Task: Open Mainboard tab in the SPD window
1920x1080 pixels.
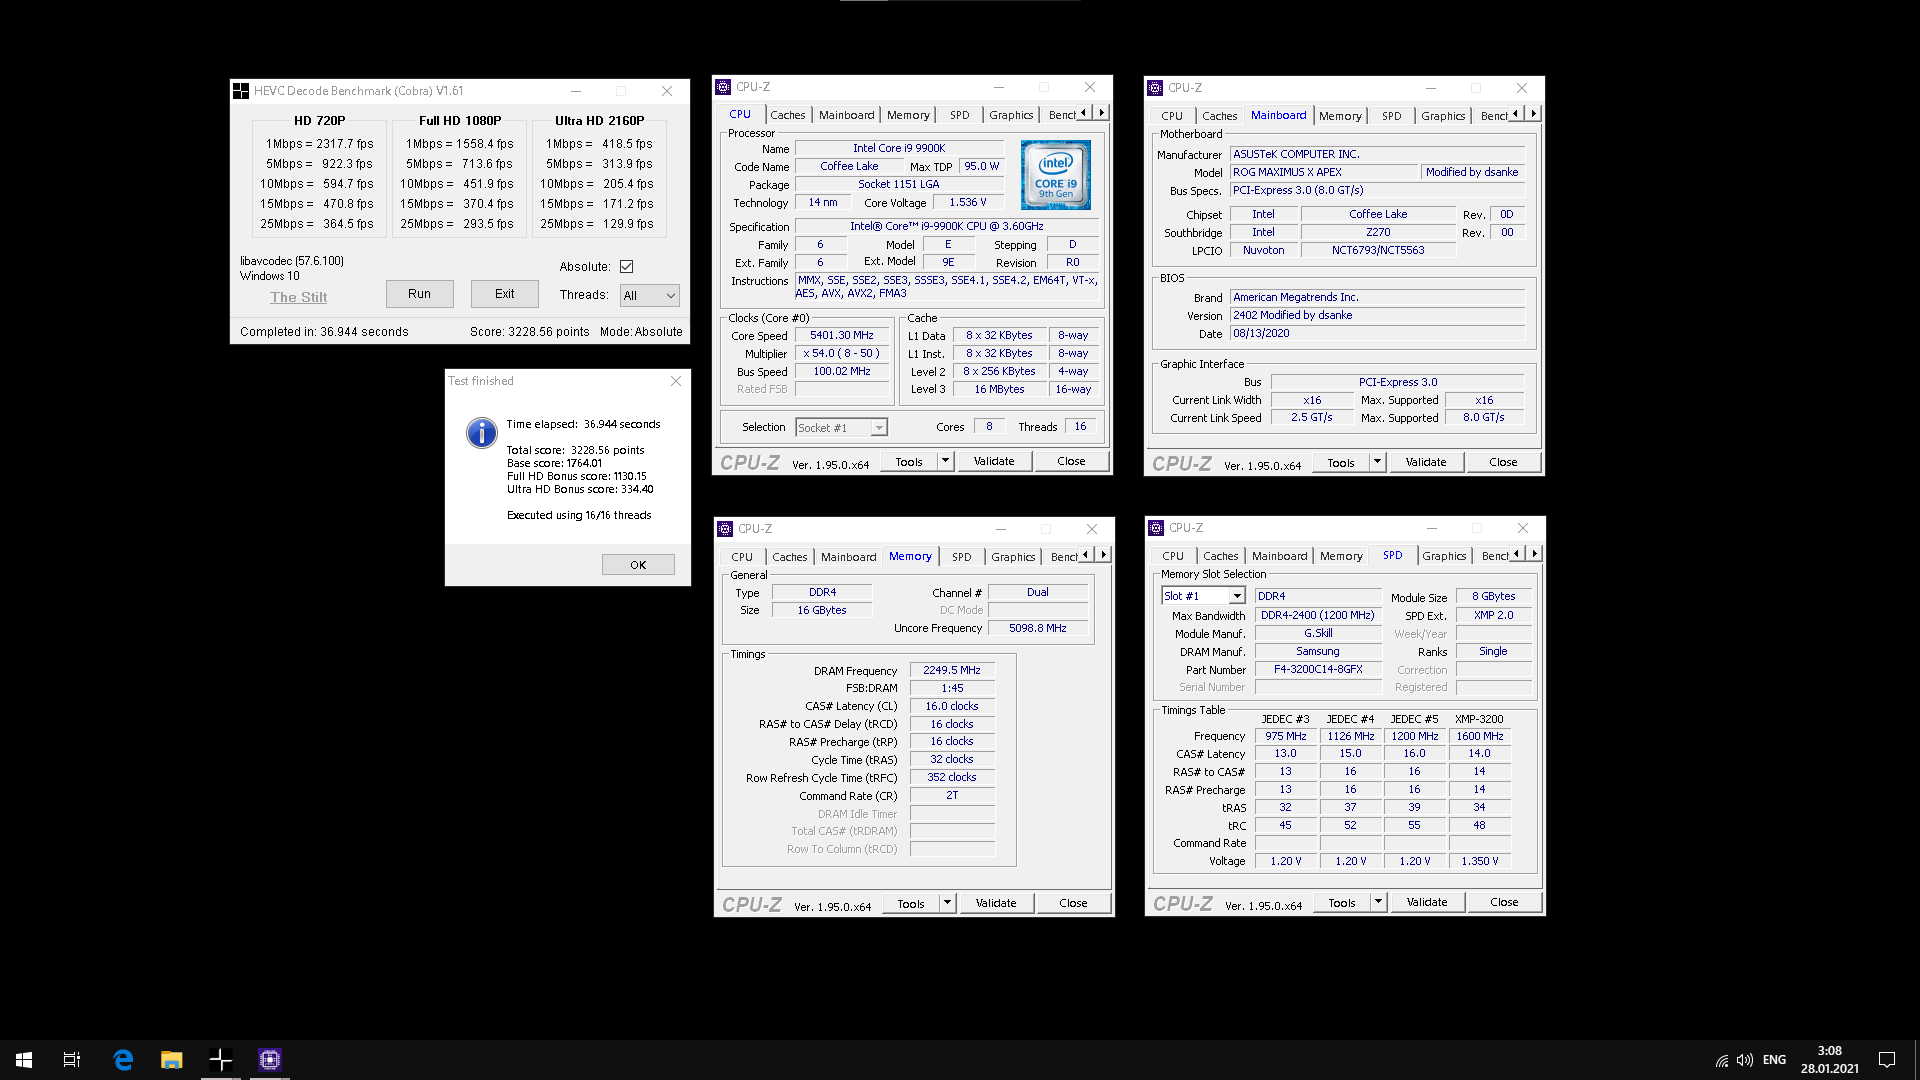Action: (x=1279, y=556)
